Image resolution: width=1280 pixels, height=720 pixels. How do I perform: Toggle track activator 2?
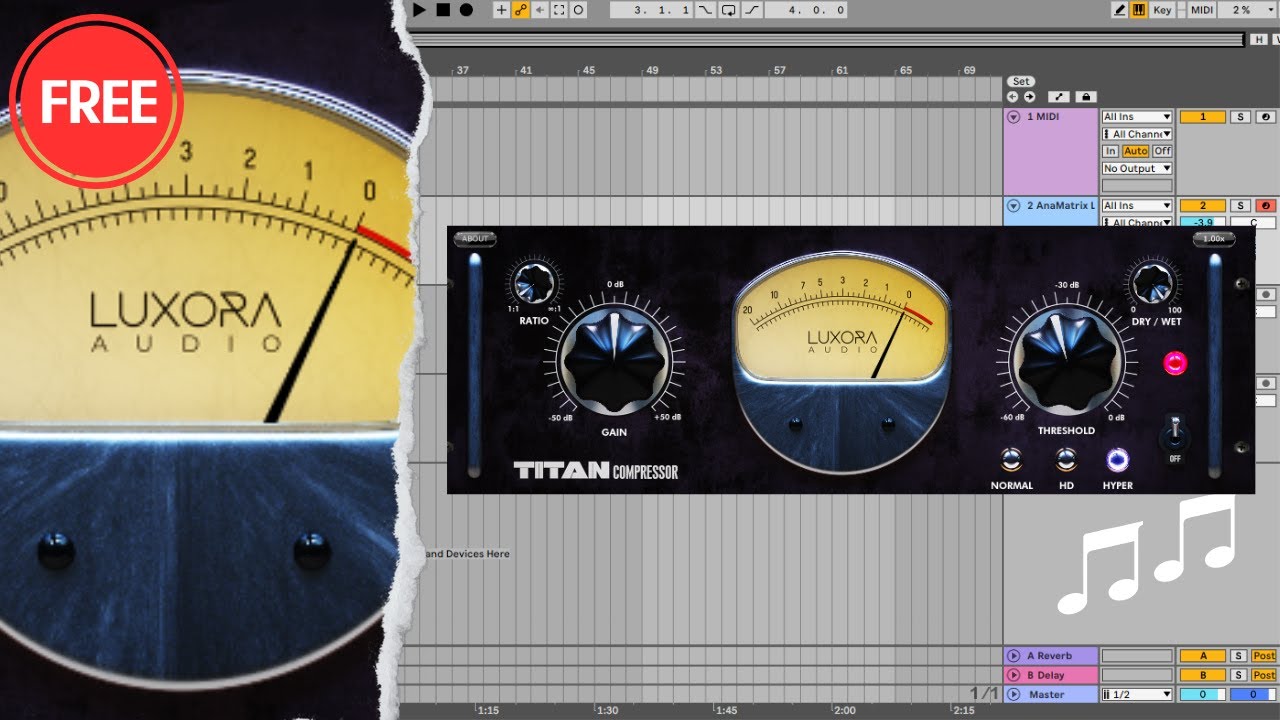point(1203,205)
